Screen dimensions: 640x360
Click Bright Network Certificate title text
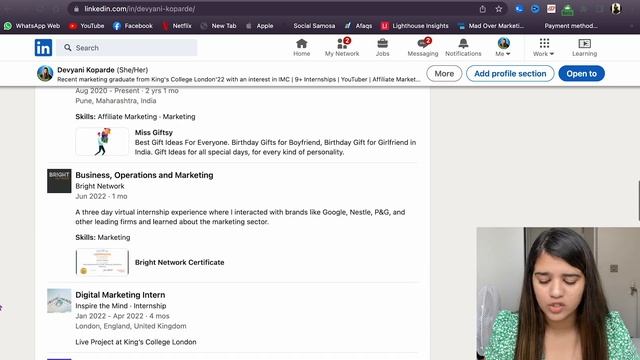pyautogui.click(x=180, y=262)
